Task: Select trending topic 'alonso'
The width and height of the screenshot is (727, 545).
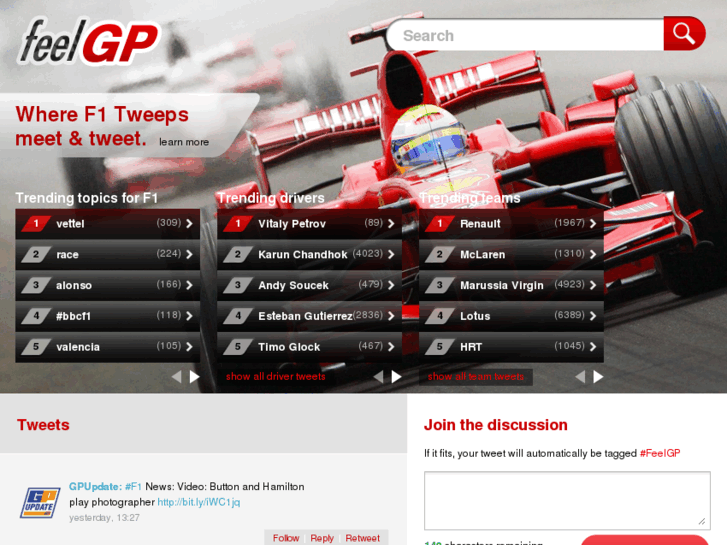Action: click(74, 285)
